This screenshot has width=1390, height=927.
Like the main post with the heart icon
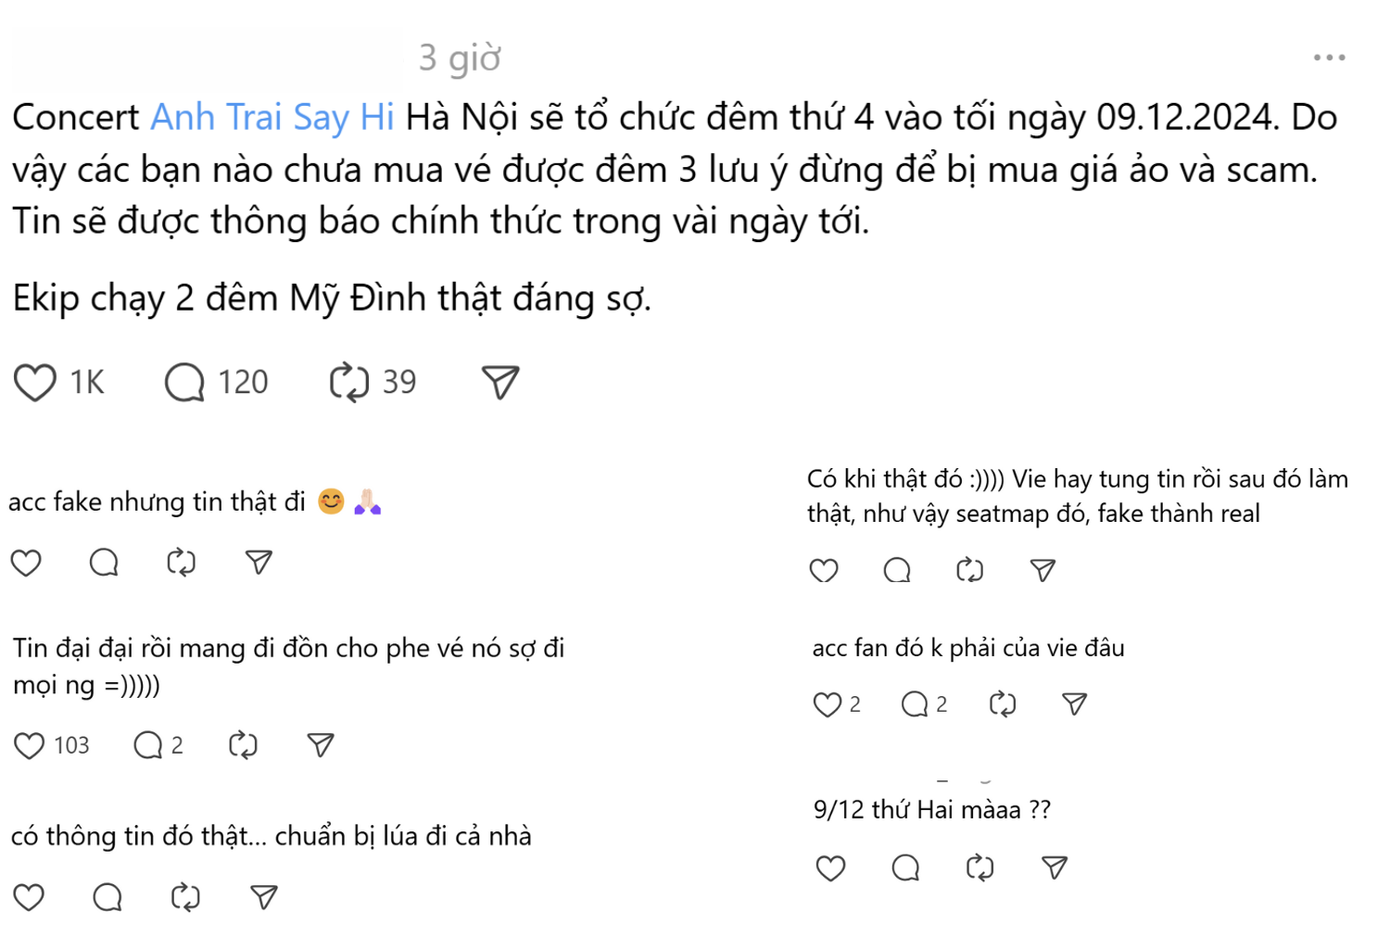coord(34,381)
